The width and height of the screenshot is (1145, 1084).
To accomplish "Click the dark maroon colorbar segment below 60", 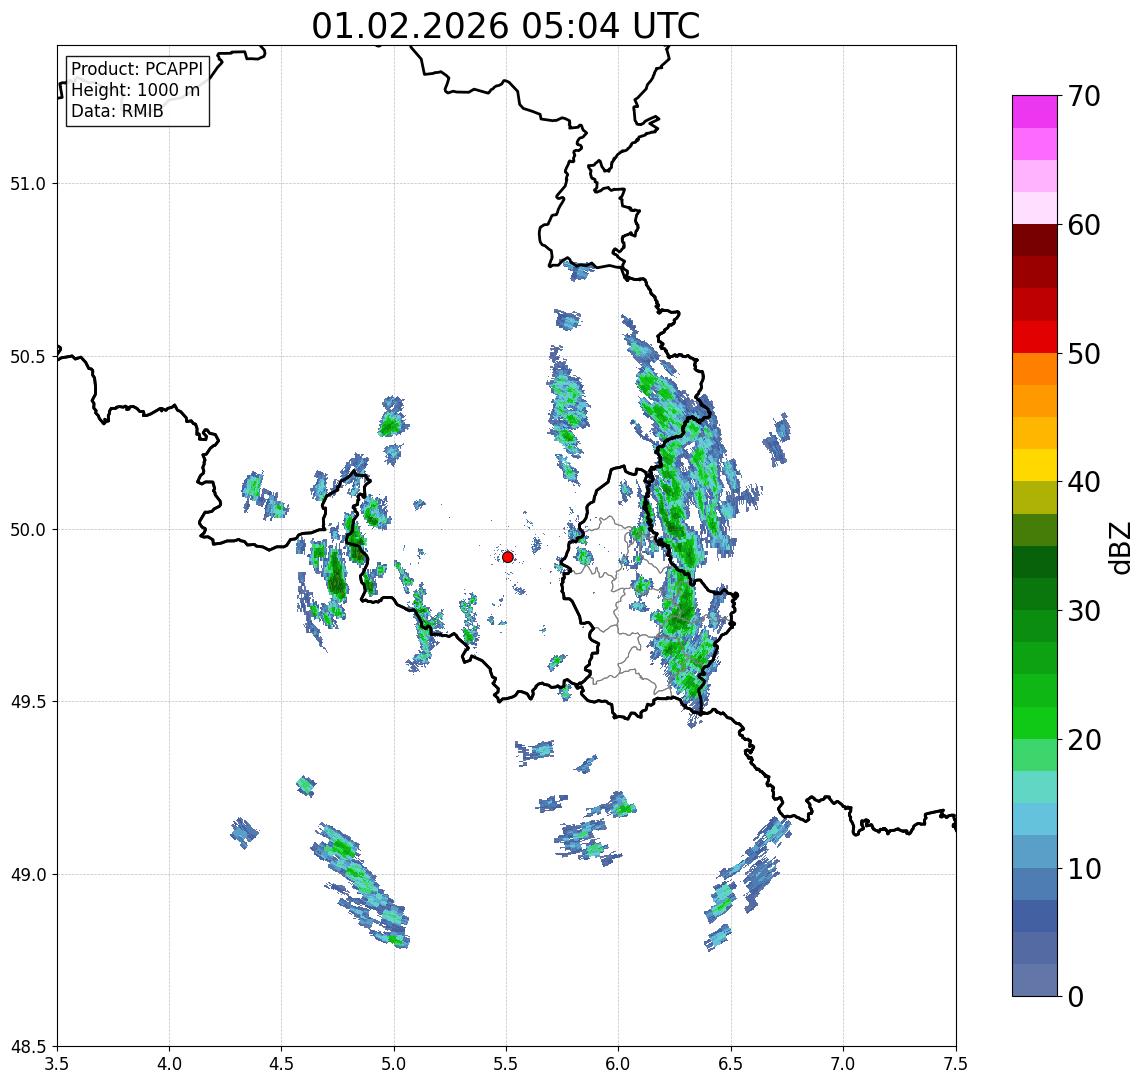I will coord(1035,240).
